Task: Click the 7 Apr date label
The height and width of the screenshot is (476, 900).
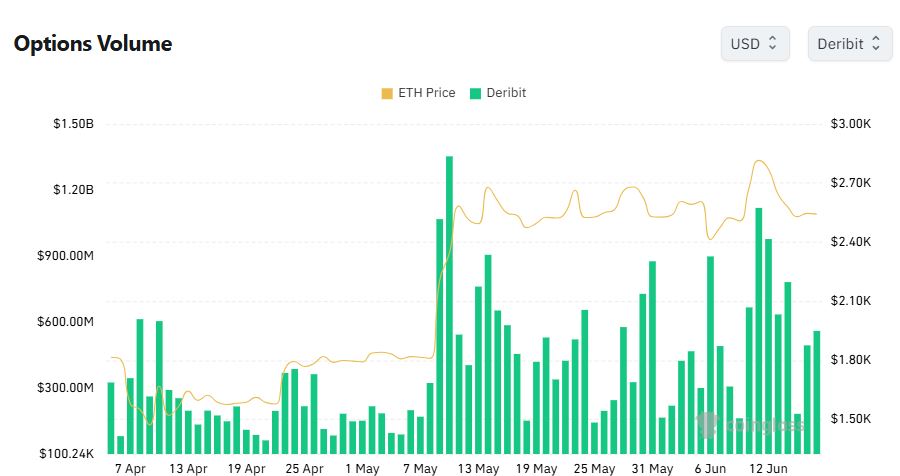Action: click(x=130, y=468)
